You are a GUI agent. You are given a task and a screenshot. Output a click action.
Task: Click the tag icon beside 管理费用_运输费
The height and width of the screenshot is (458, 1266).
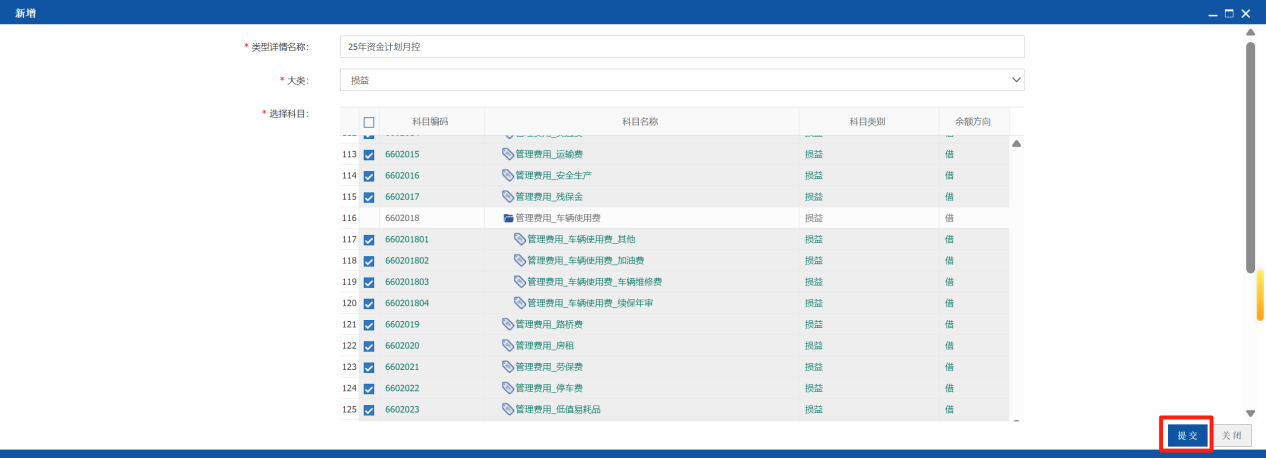click(508, 154)
